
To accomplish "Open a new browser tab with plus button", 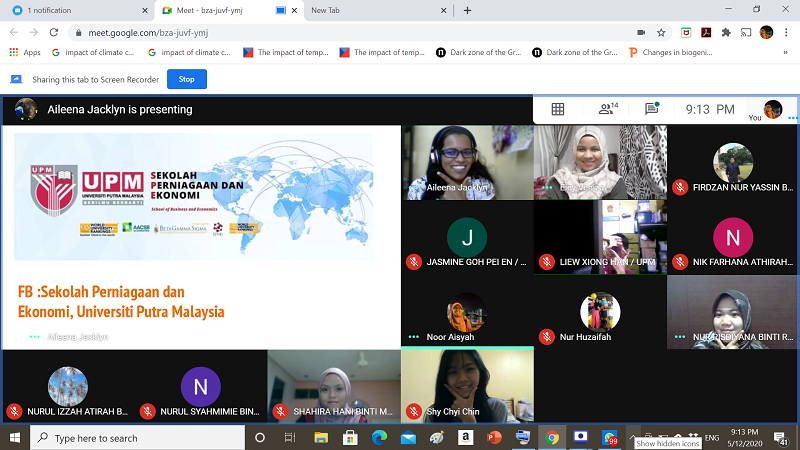I will pyautogui.click(x=467, y=10).
